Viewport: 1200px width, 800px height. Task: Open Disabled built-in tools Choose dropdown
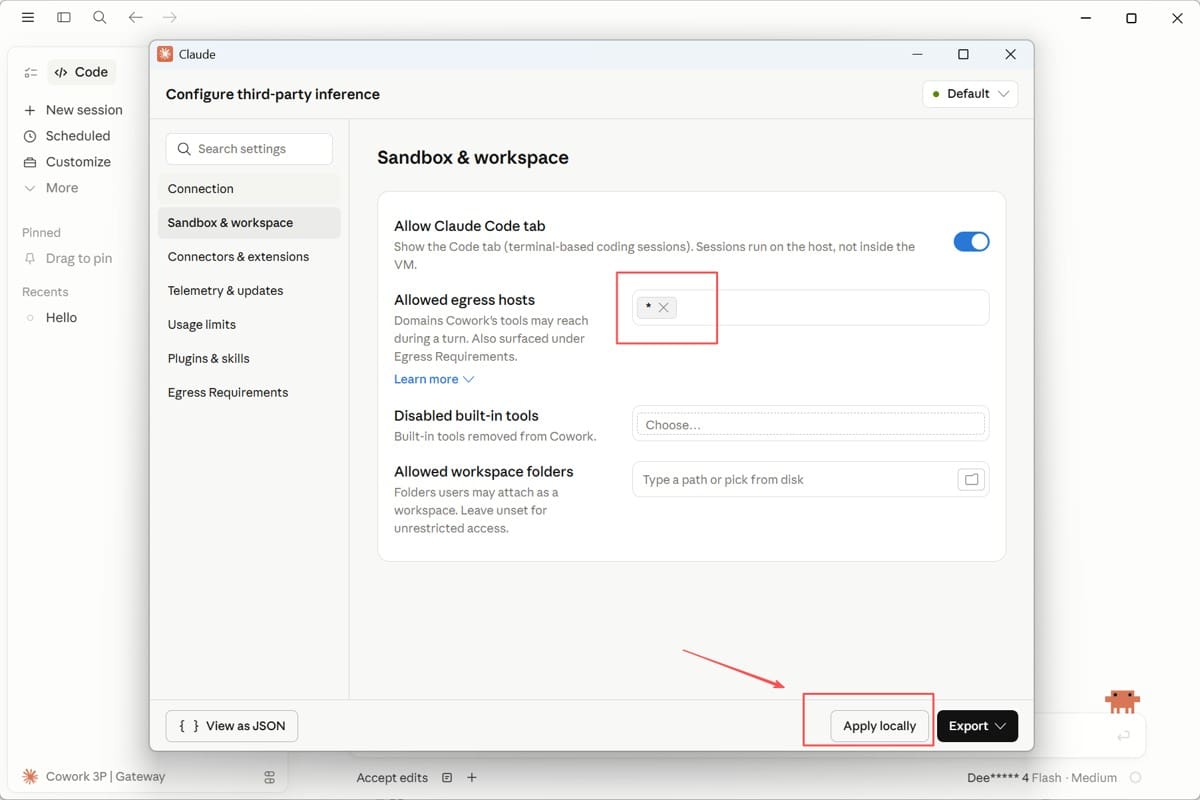[x=810, y=424]
